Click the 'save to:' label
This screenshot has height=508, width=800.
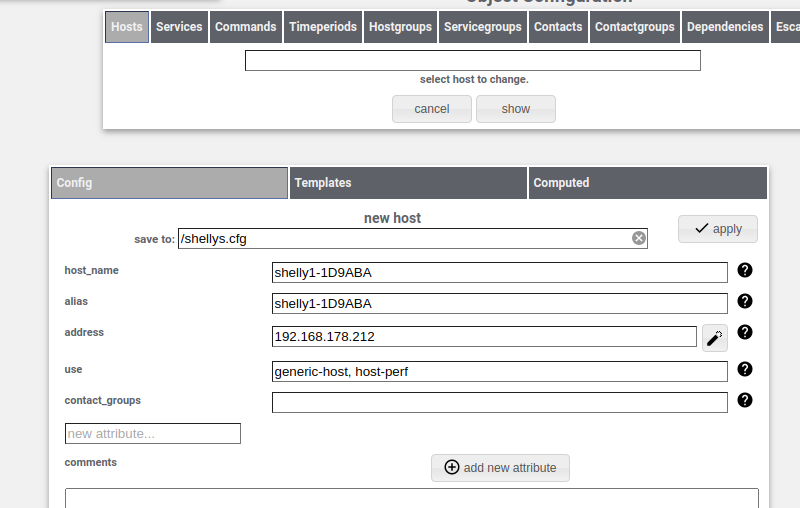coord(154,239)
